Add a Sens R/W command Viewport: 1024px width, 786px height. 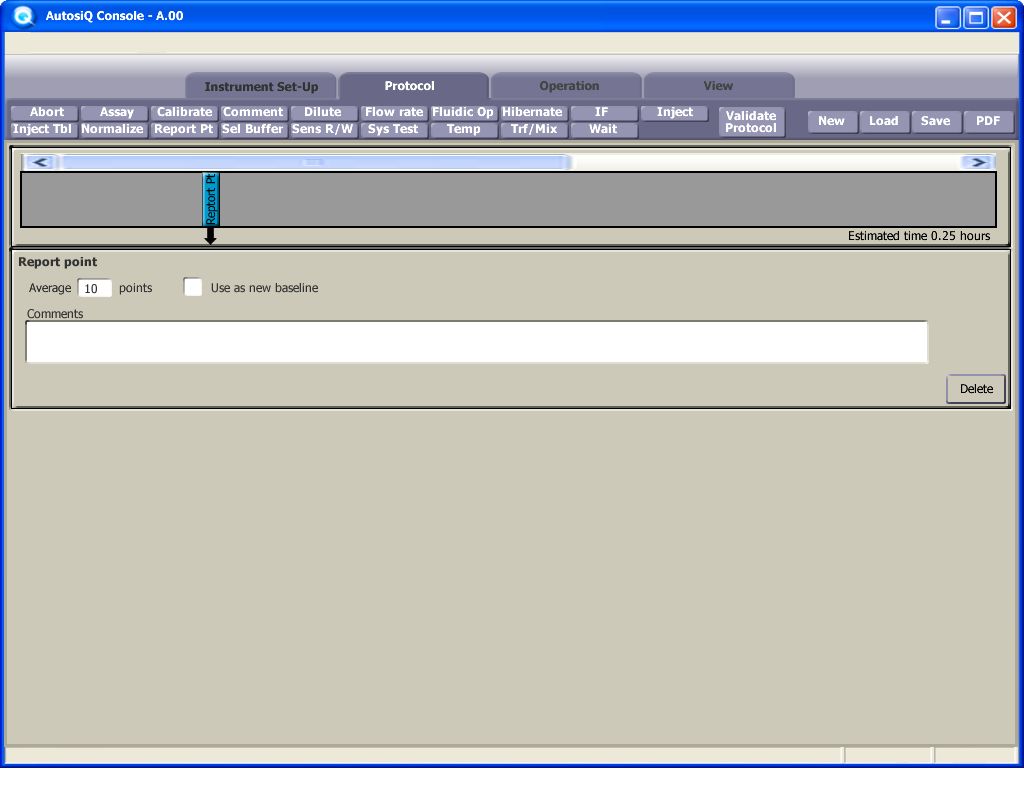(324, 129)
